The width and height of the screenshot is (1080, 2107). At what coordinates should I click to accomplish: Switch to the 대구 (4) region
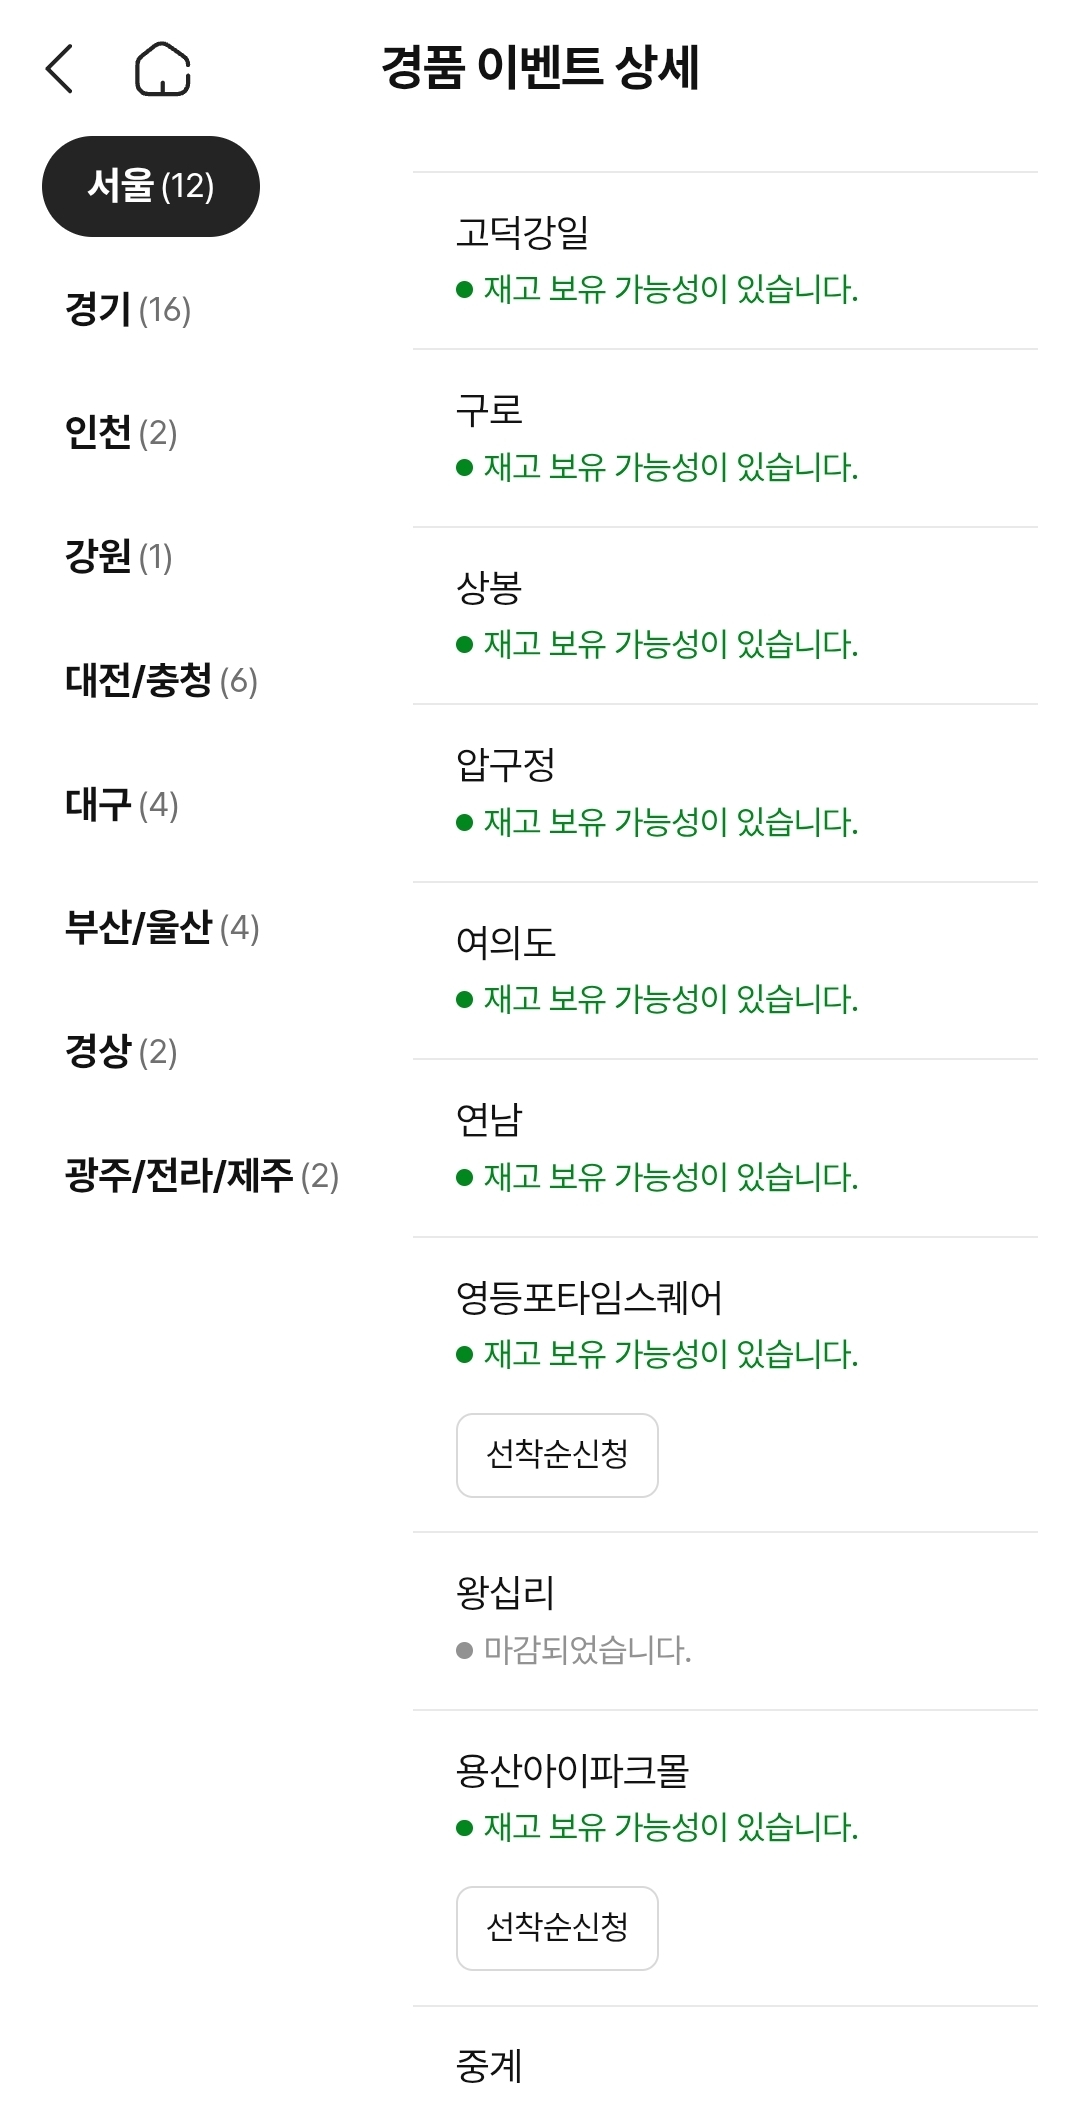(121, 804)
